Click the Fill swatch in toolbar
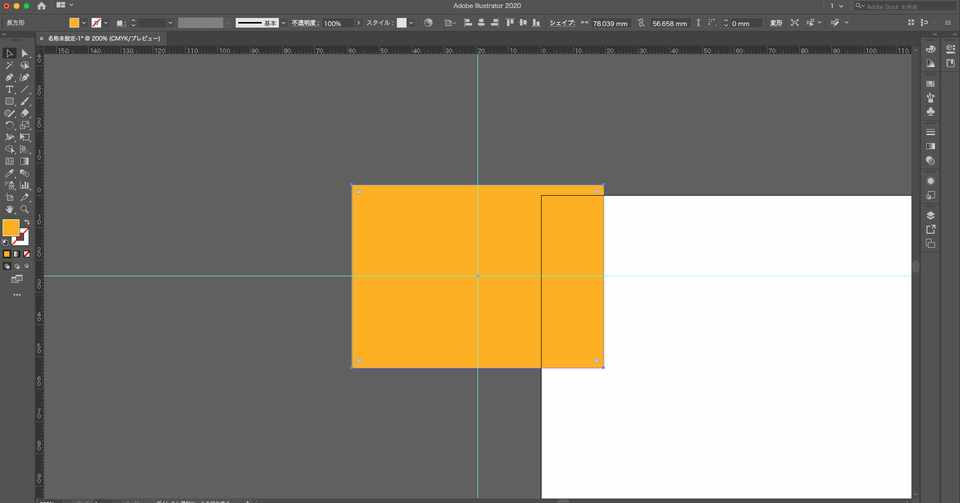 click(11, 228)
